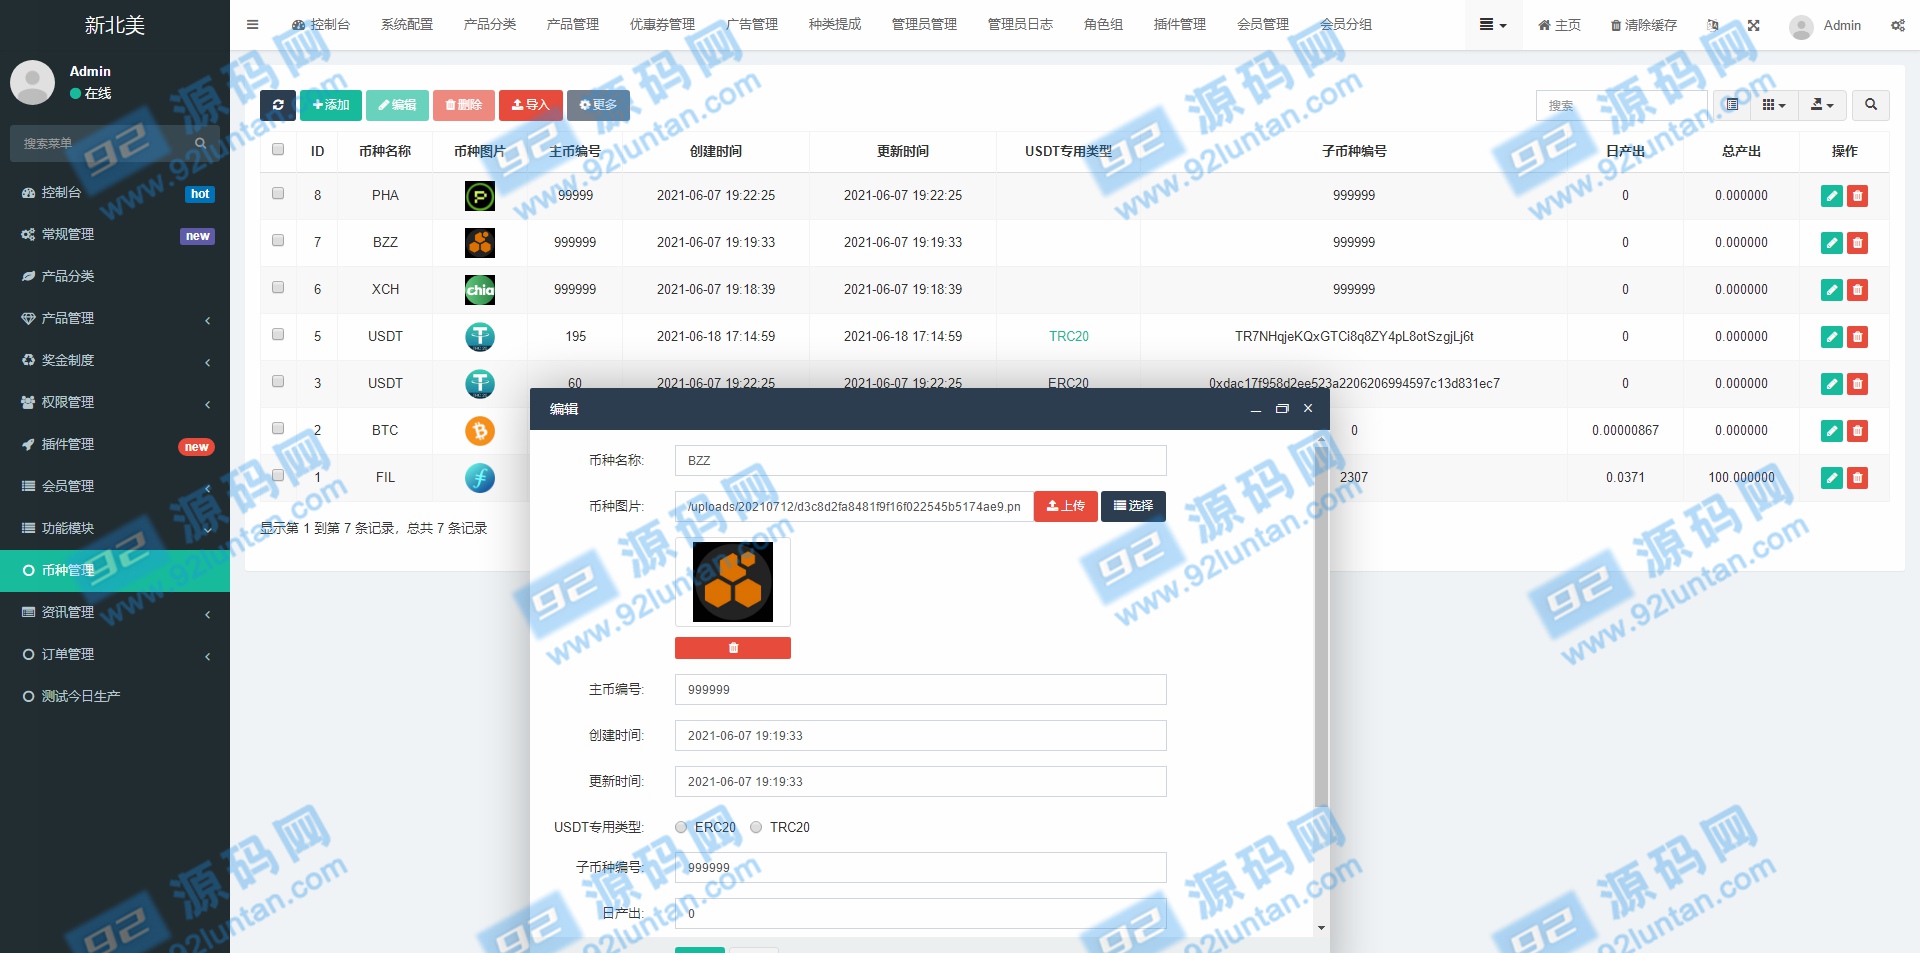Delete the XCH row with the trash icon
This screenshot has width=1920, height=953.
(1858, 290)
